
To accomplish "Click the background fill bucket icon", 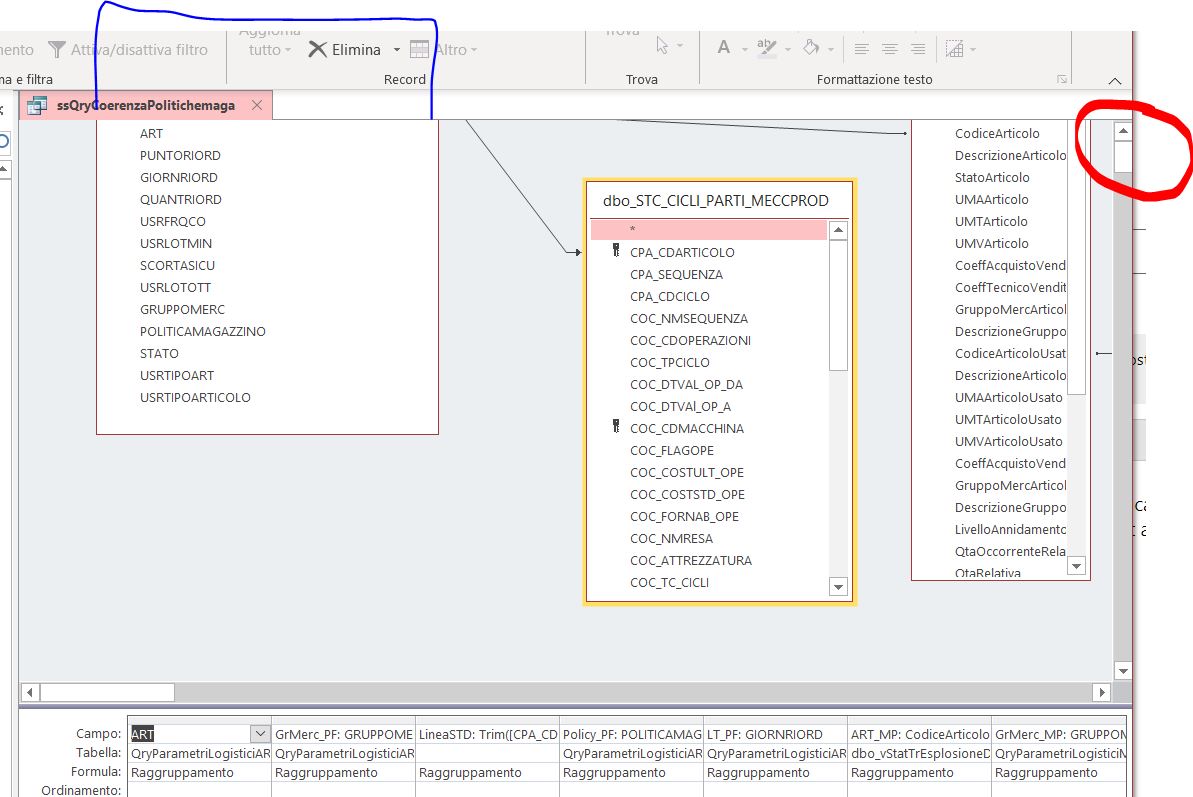I will click(x=811, y=48).
